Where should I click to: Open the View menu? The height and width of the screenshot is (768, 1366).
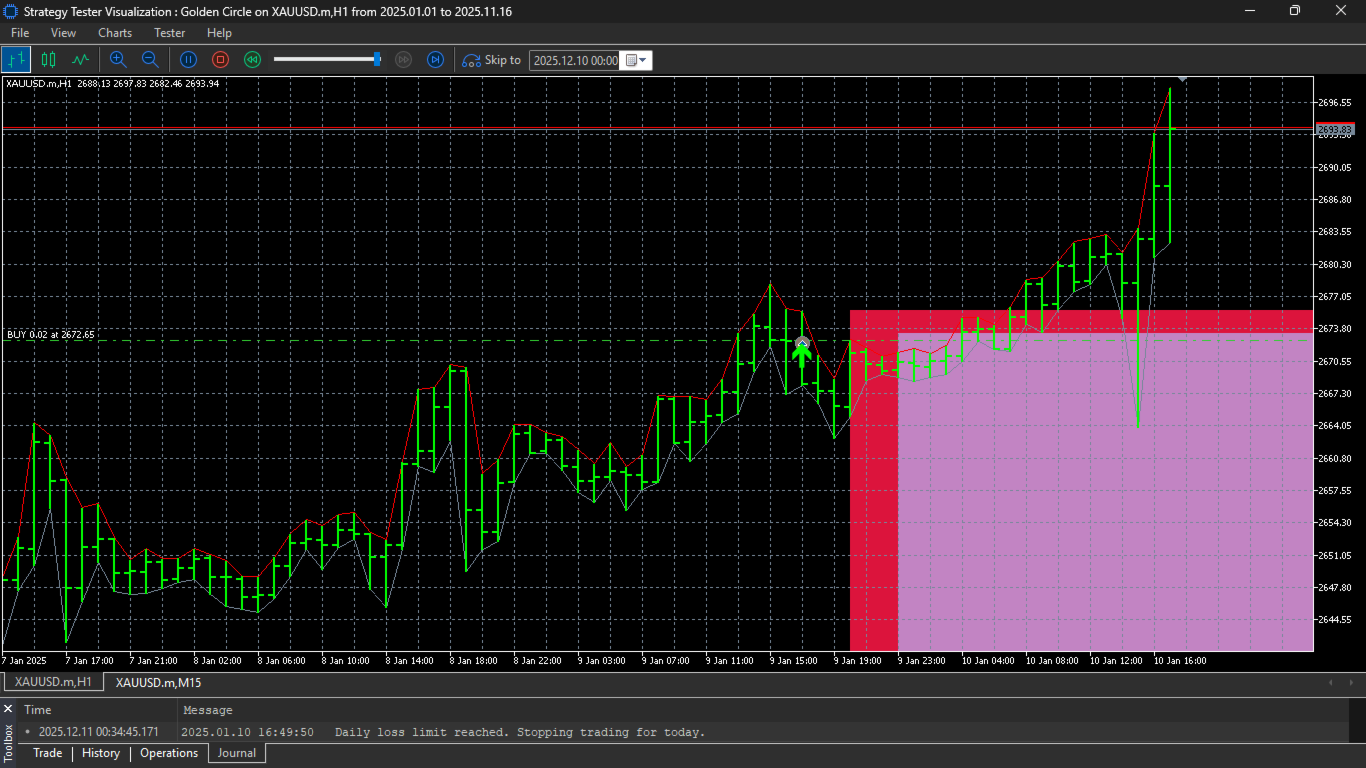63,33
